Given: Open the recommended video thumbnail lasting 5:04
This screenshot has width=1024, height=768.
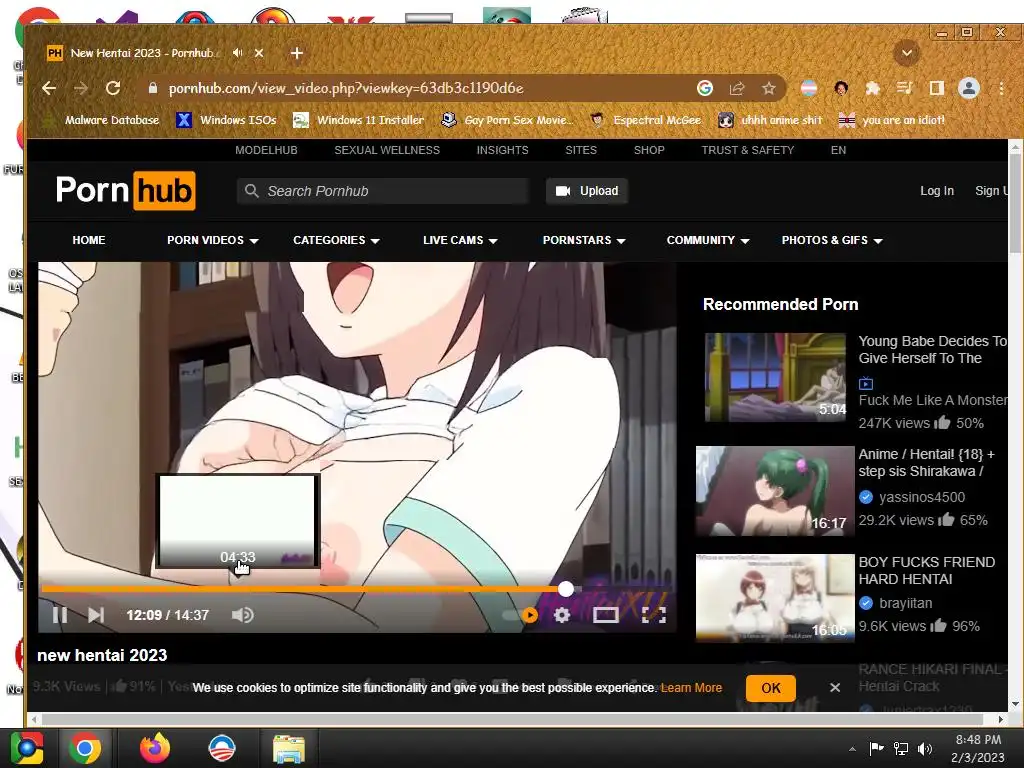Looking at the screenshot, I should (775, 377).
